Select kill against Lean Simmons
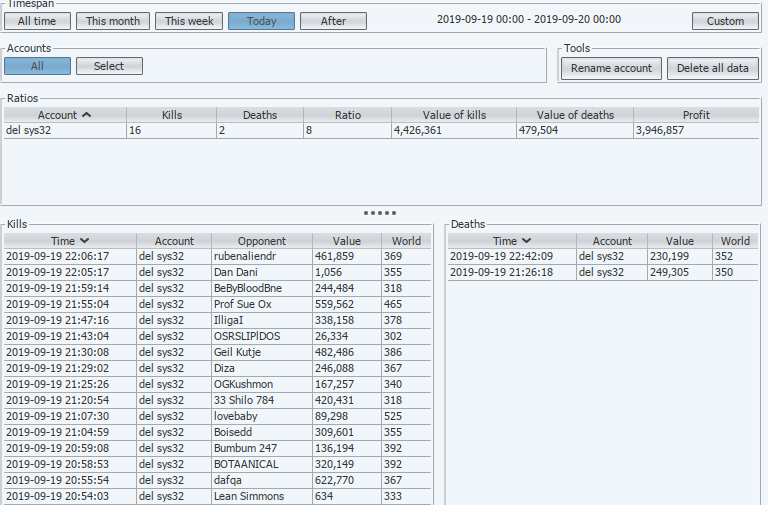This screenshot has height=505, width=768. click(218, 496)
